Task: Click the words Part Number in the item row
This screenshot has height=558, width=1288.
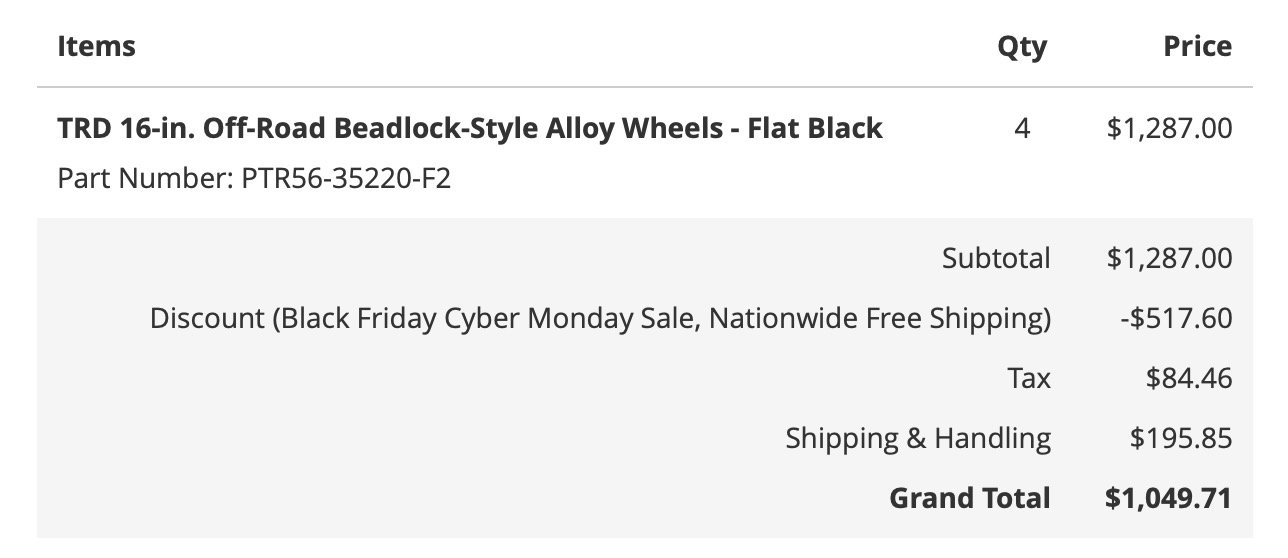Action: (144, 180)
